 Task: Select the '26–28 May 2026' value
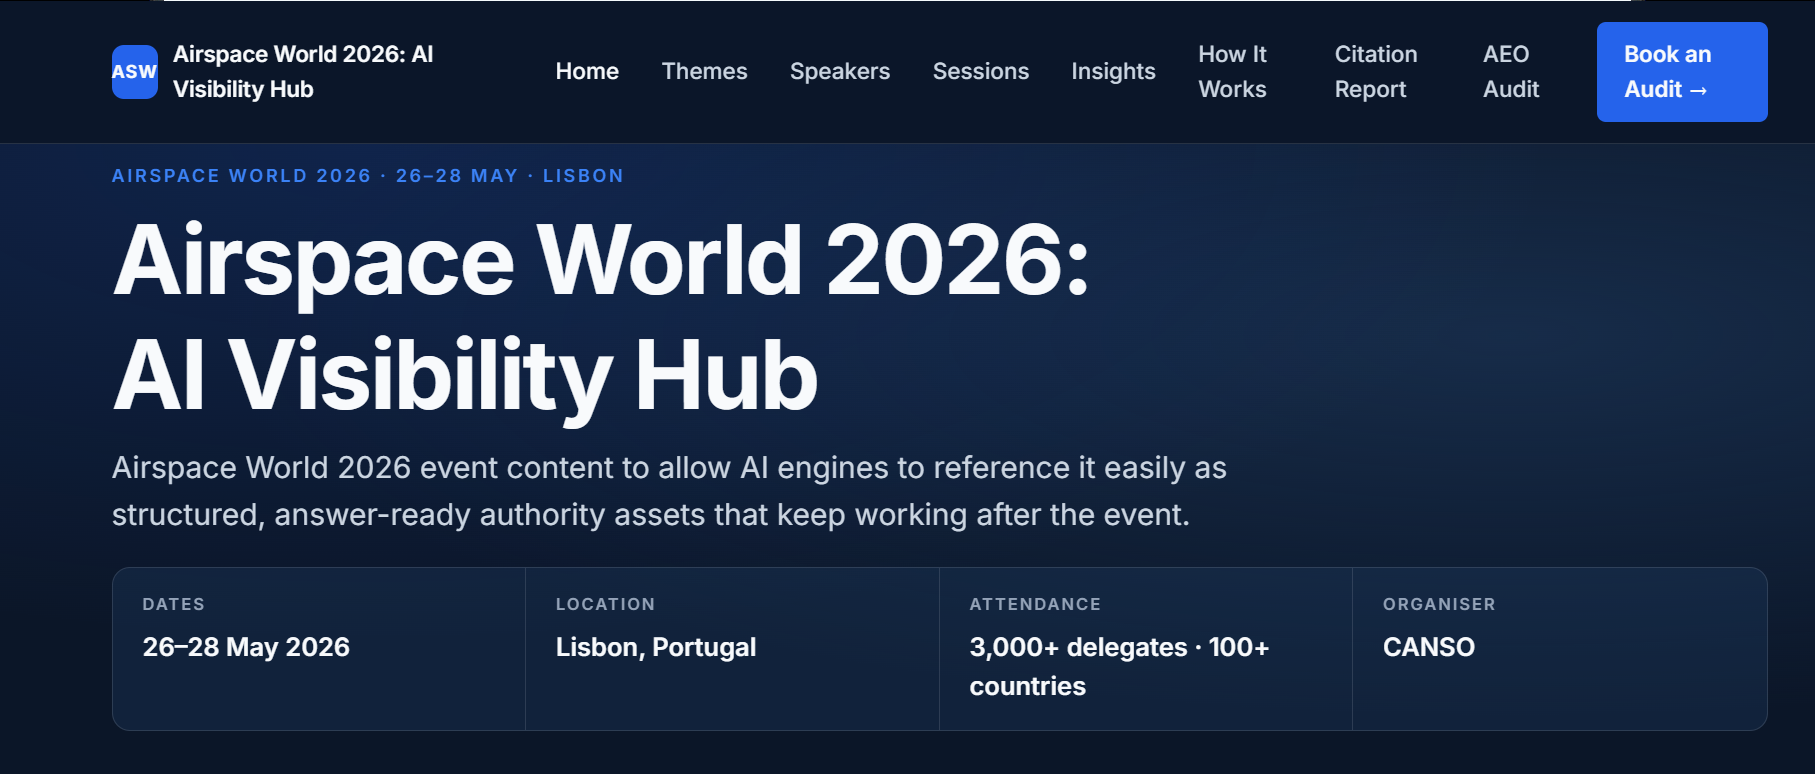pos(246,647)
